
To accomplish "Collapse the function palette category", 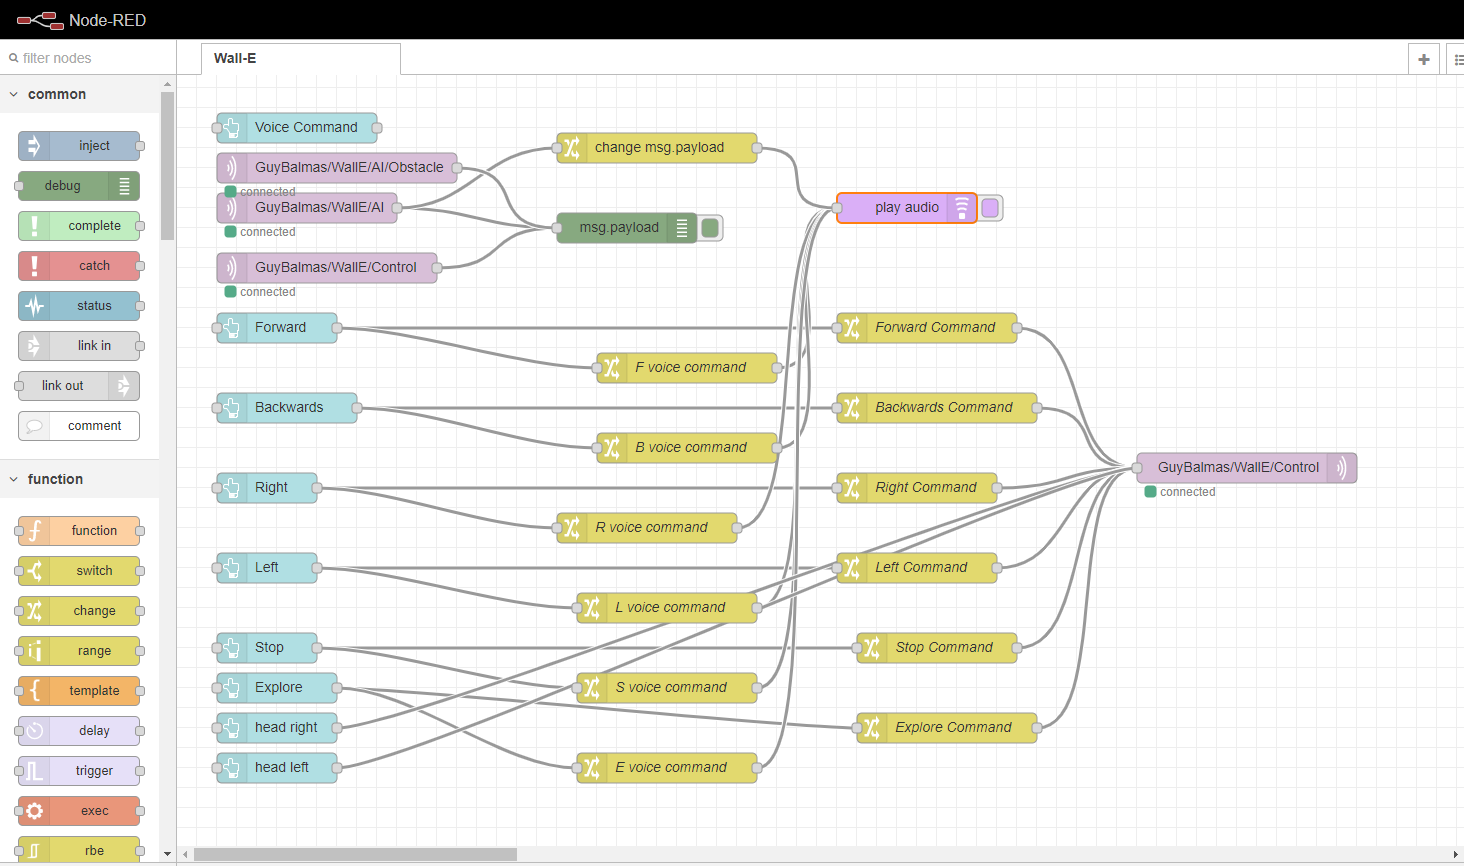I will tap(79, 479).
